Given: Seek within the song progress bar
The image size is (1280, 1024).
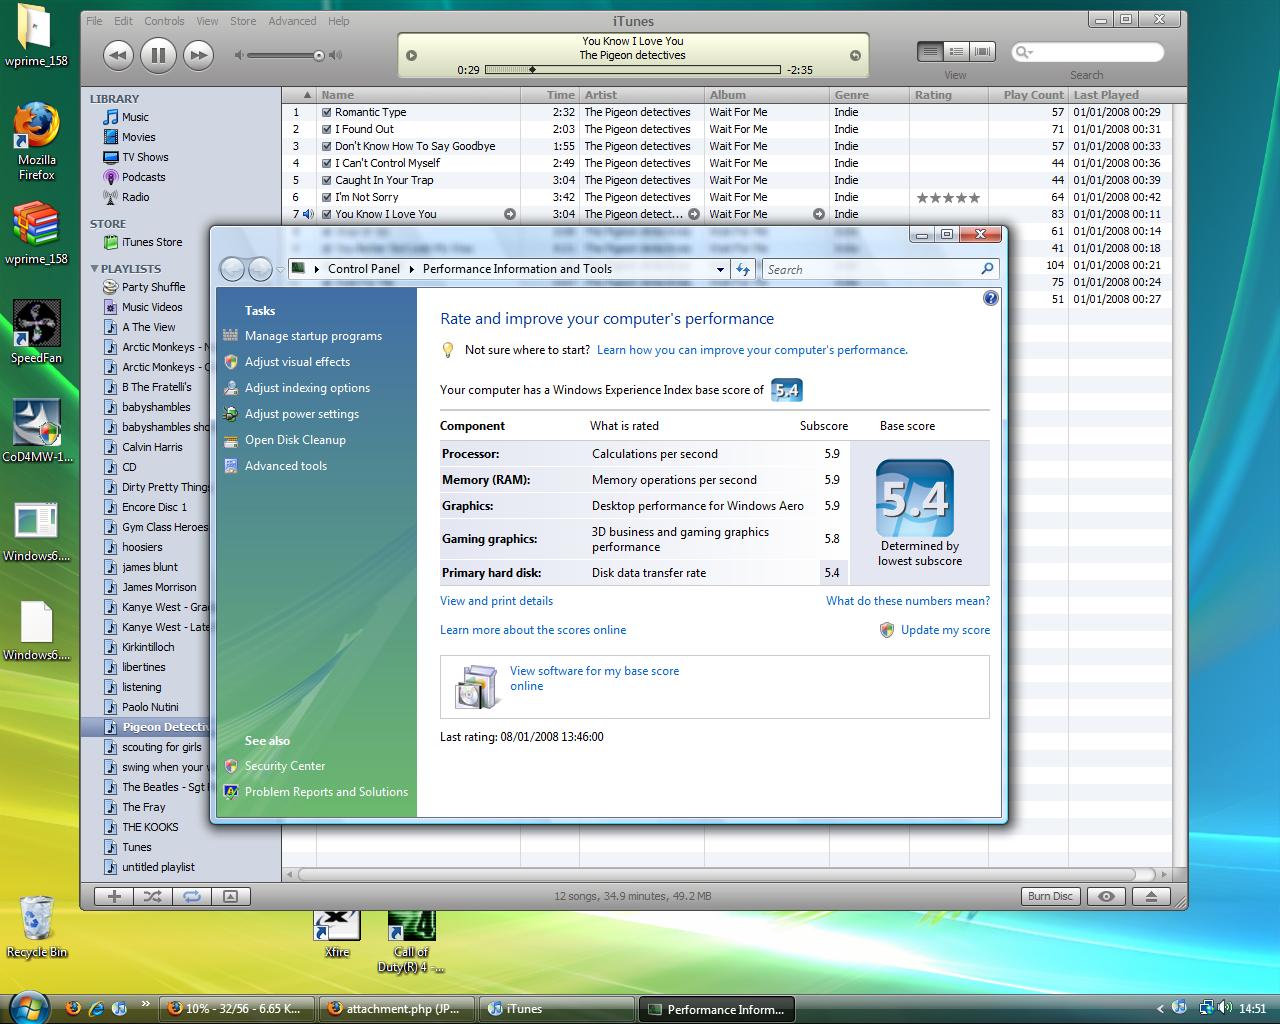Looking at the screenshot, I should coord(633,70).
